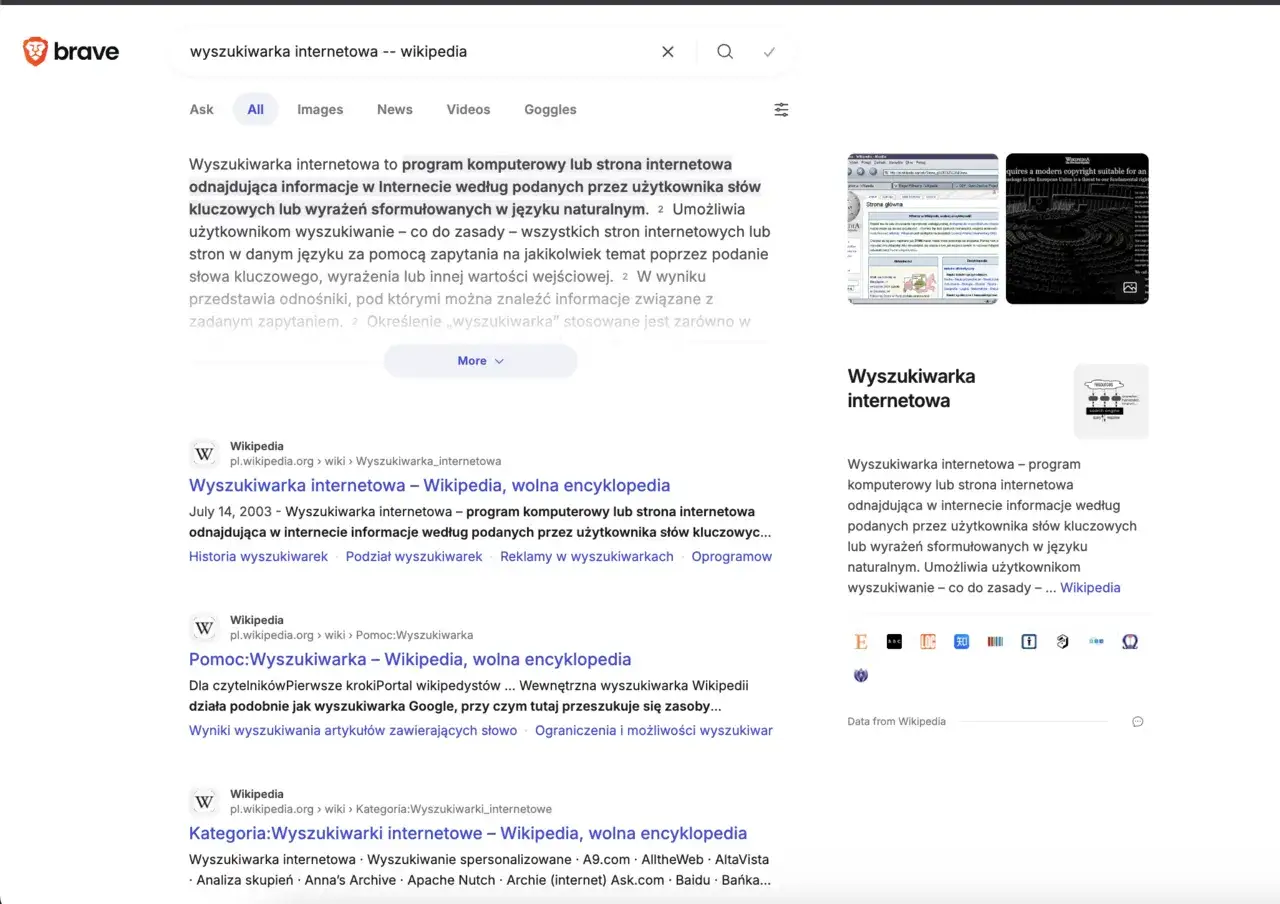This screenshot has height=904, width=1280.
Task: Open the dark parliament chamber thumbnail
Action: click(1077, 229)
